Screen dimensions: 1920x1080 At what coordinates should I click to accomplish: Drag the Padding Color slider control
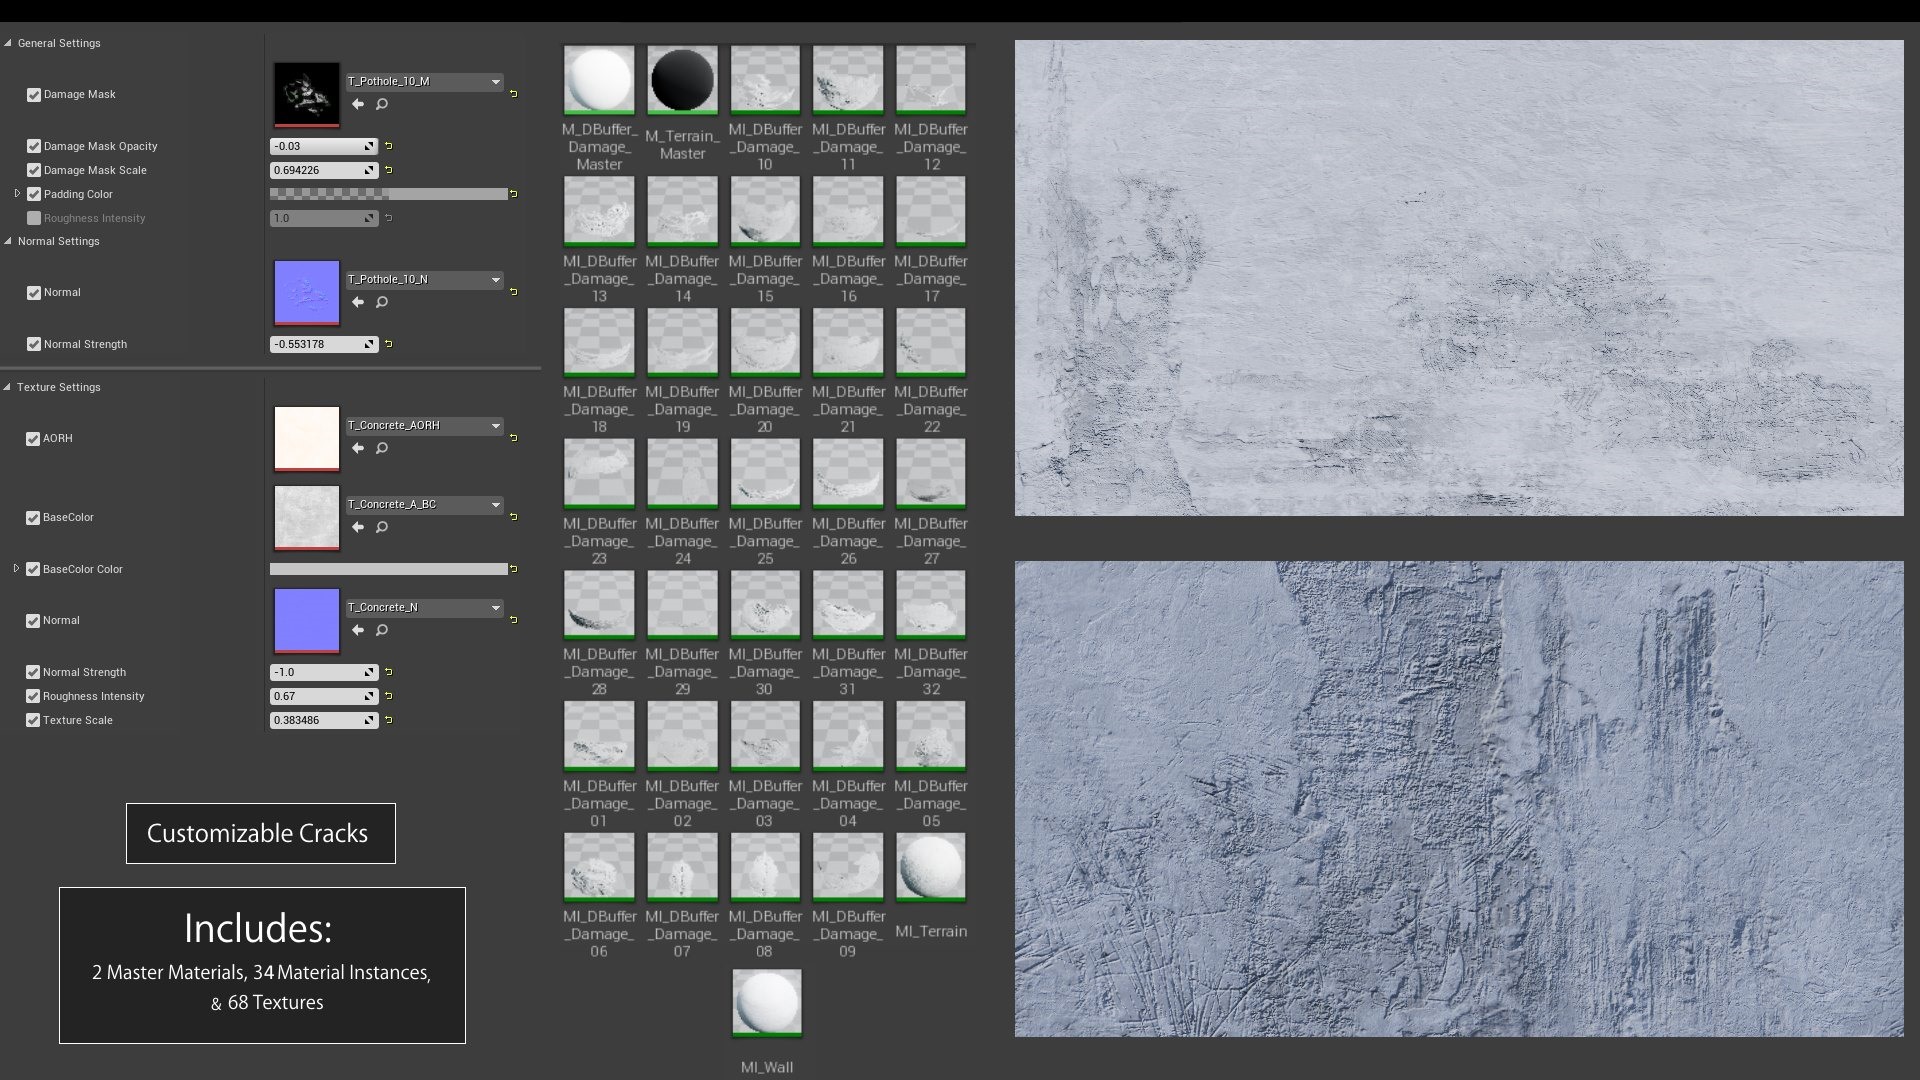390,194
